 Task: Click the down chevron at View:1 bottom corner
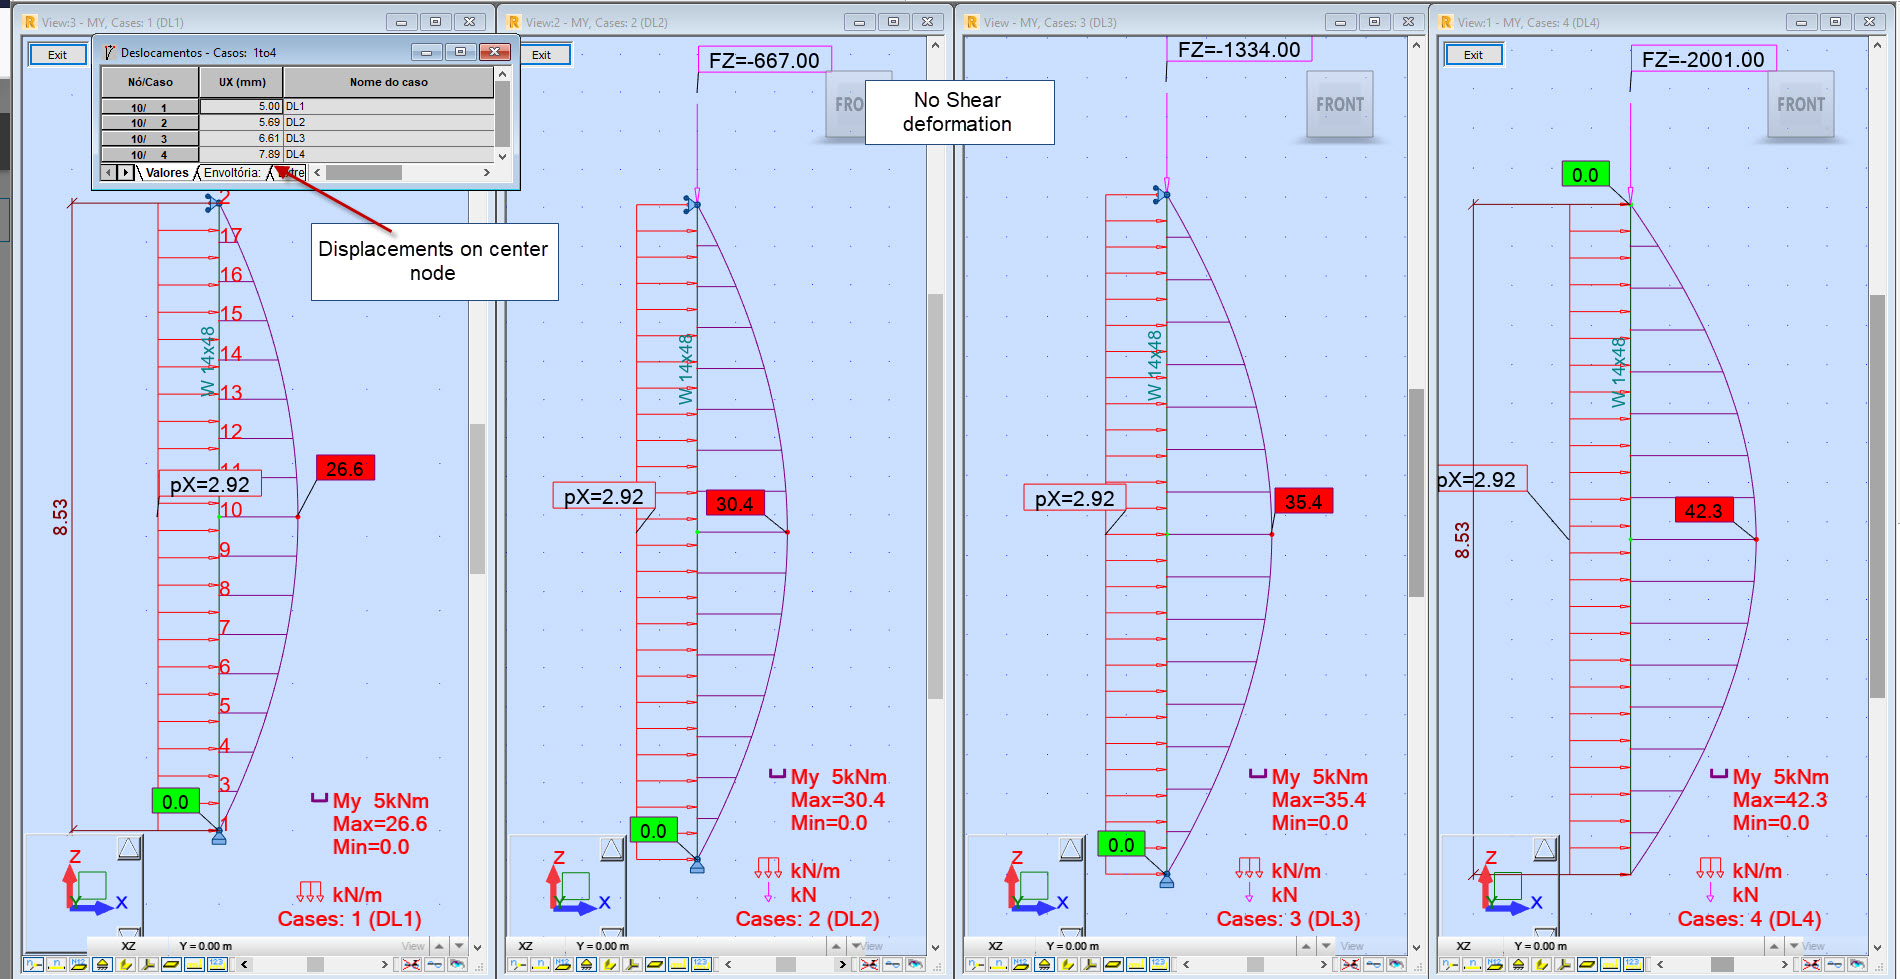pos(1878,946)
